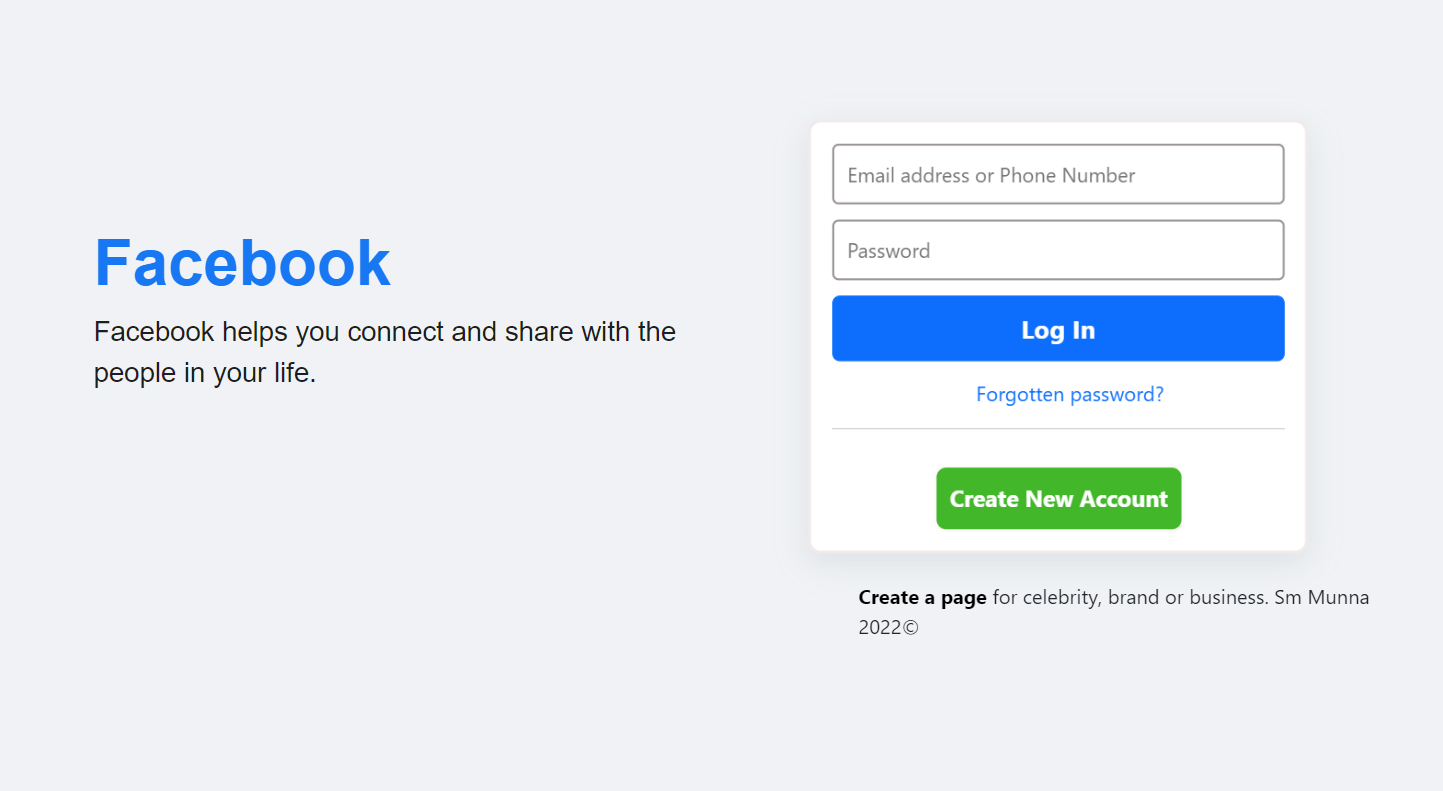Click the bold Create a page text
Screen dimensions: 1443x791
coord(921,597)
